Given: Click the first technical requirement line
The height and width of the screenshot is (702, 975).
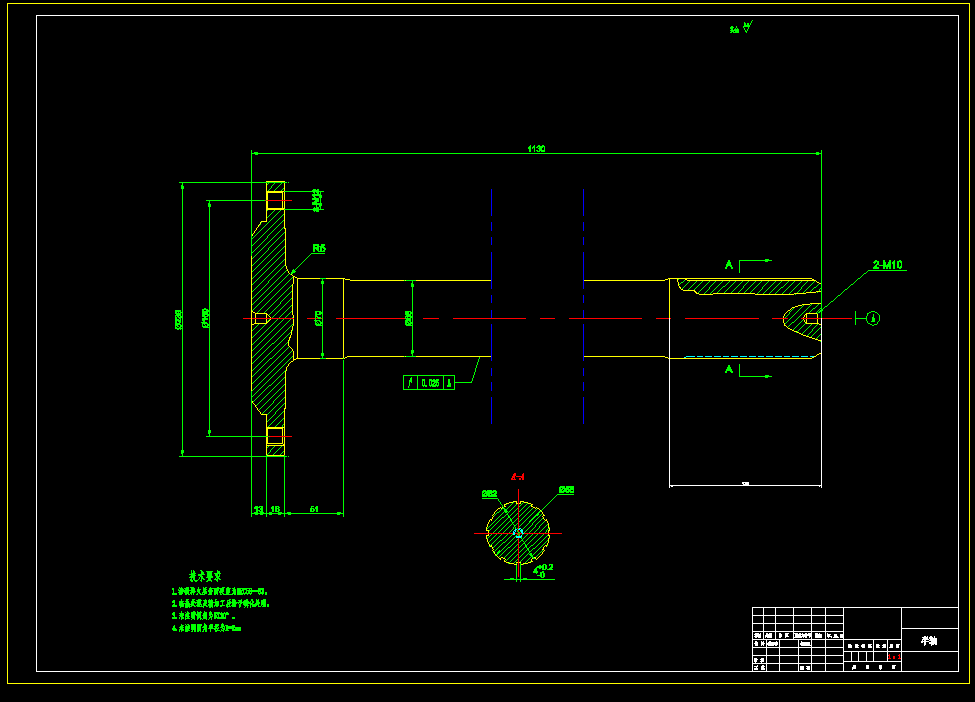Looking at the screenshot, I should [x=220, y=591].
